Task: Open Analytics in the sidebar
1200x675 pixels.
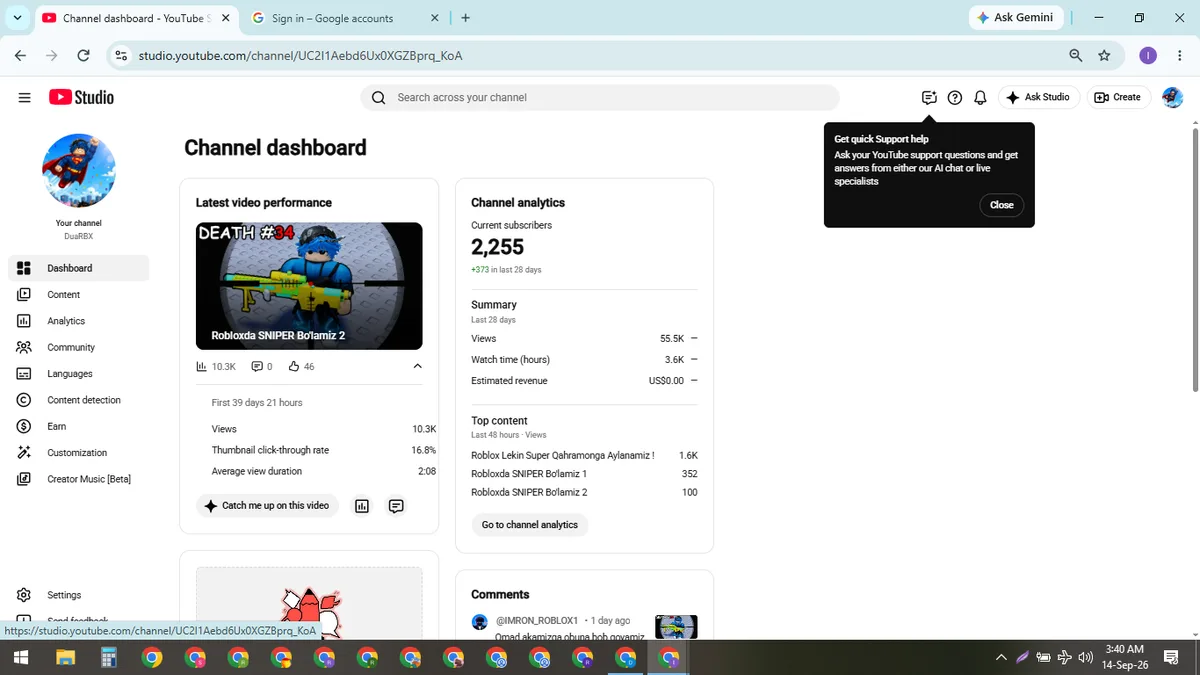Action: coord(79,321)
